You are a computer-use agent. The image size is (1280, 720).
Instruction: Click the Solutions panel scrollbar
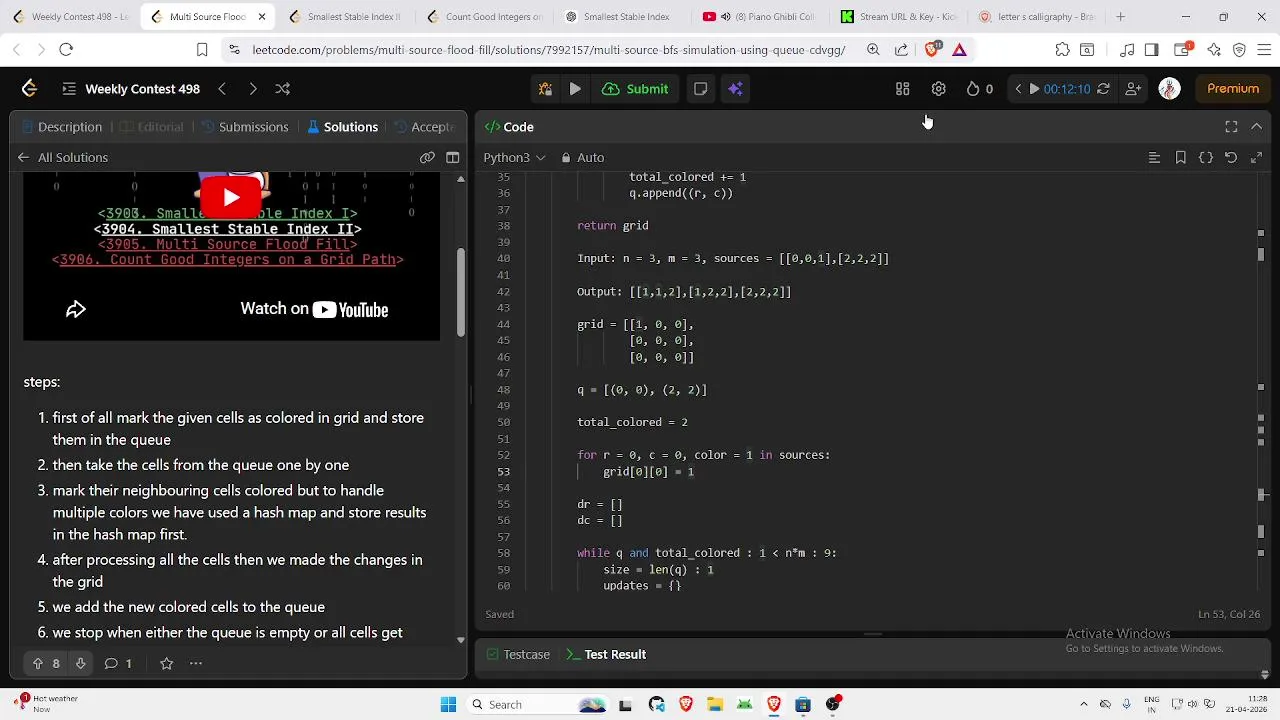[x=460, y=291]
